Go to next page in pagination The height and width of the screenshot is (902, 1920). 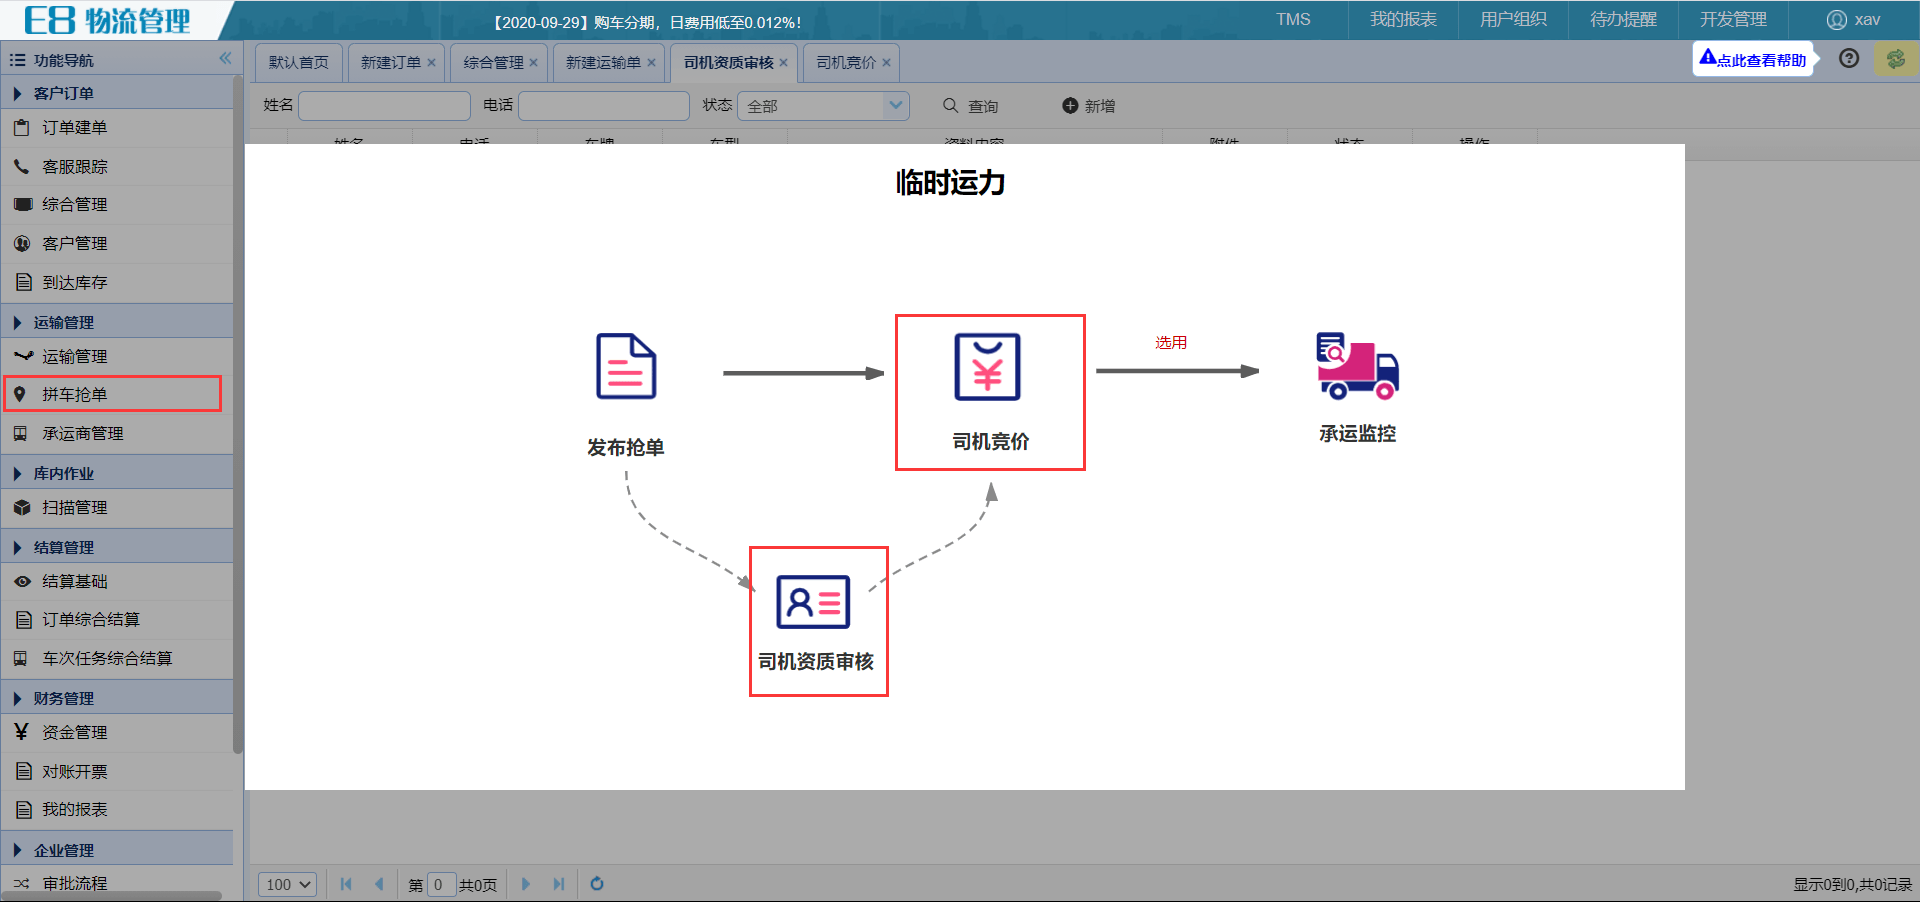(x=526, y=884)
